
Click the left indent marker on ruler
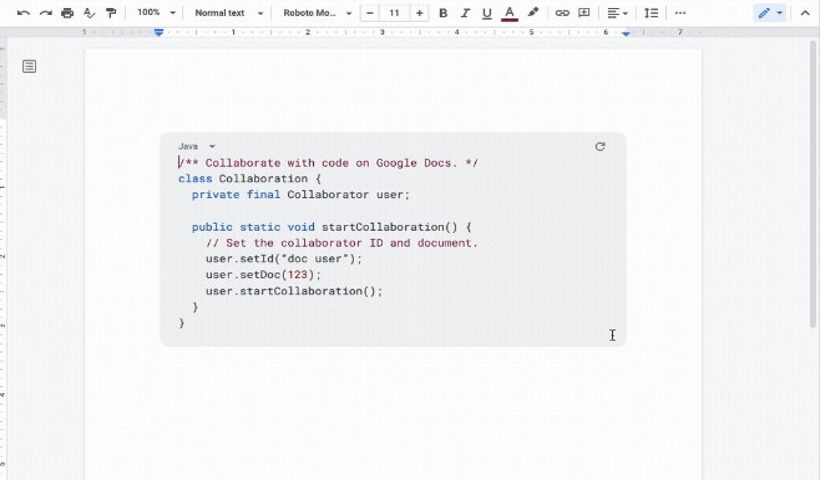coord(158,32)
